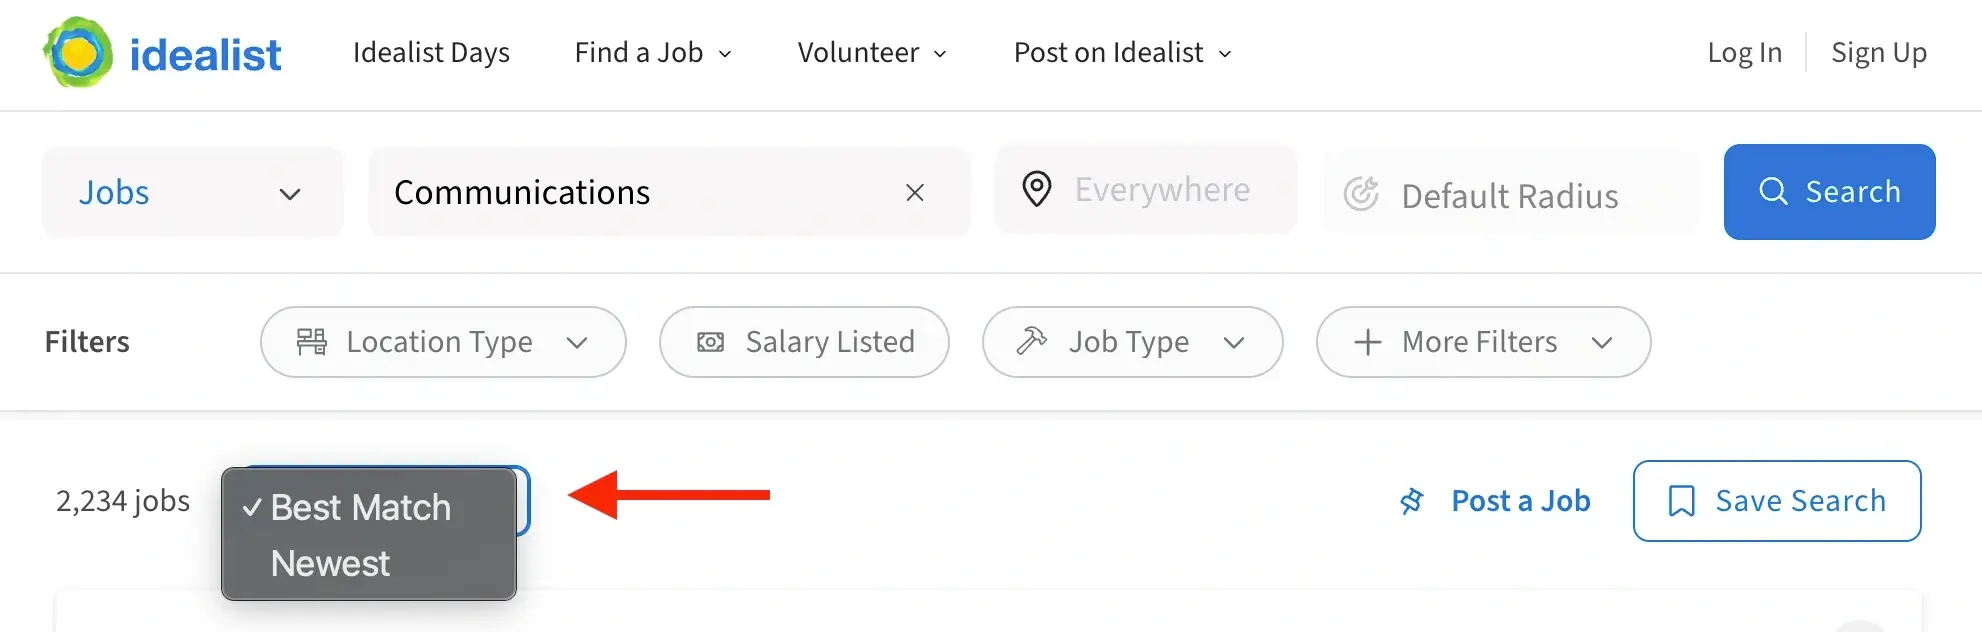This screenshot has height=632, width=1982.
Task: Open the Post on Idealist menu
Action: (x=1108, y=52)
